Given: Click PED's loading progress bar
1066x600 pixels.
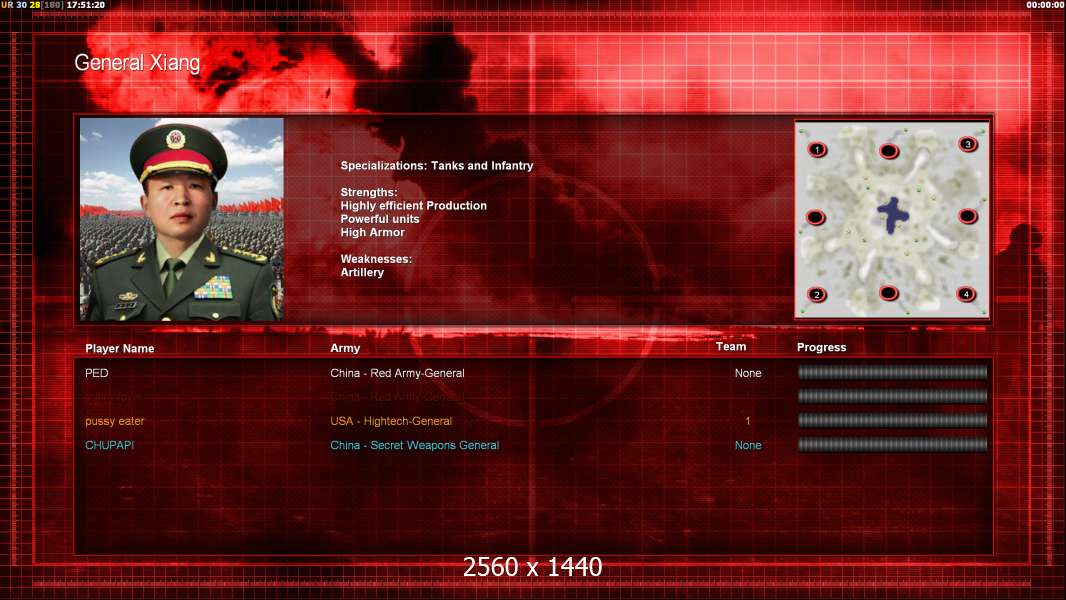Looking at the screenshot, I should pos(892,372).
